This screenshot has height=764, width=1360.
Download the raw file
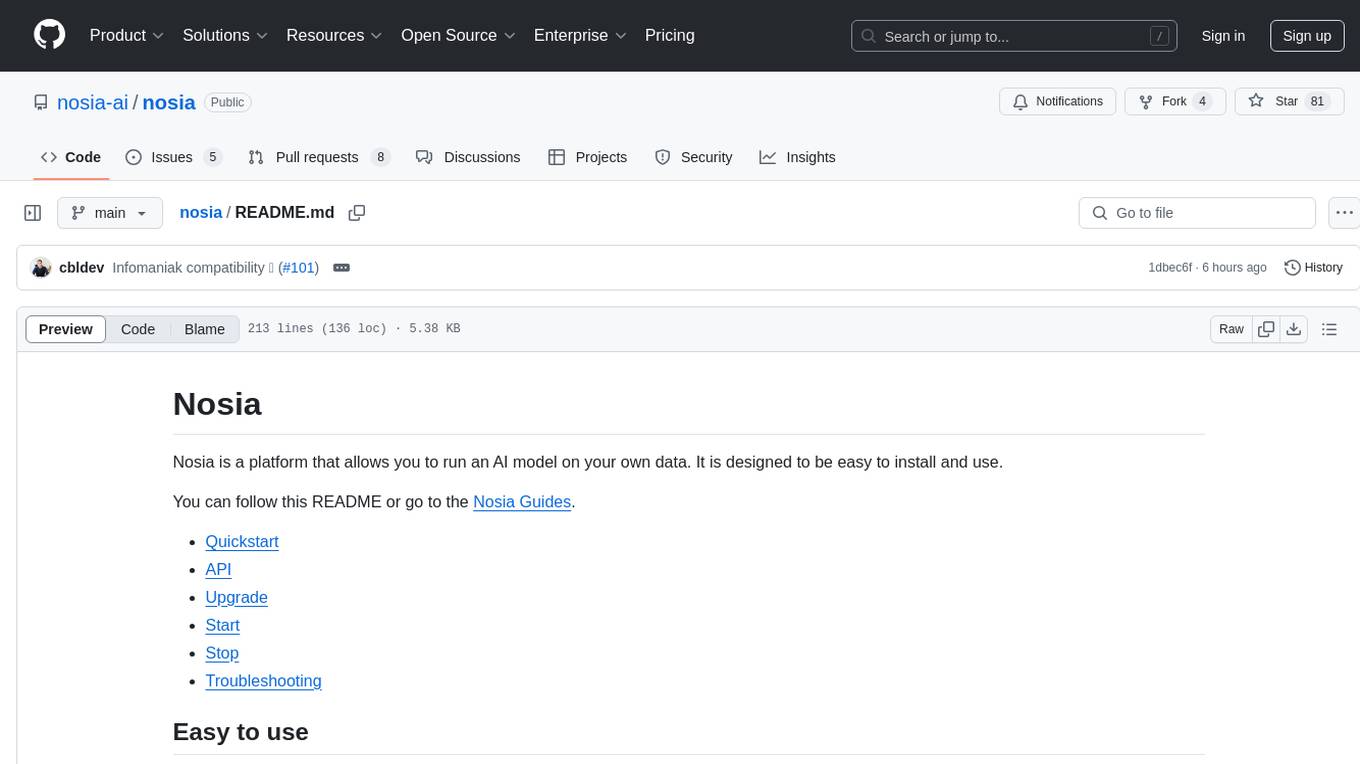[1293, 329]
